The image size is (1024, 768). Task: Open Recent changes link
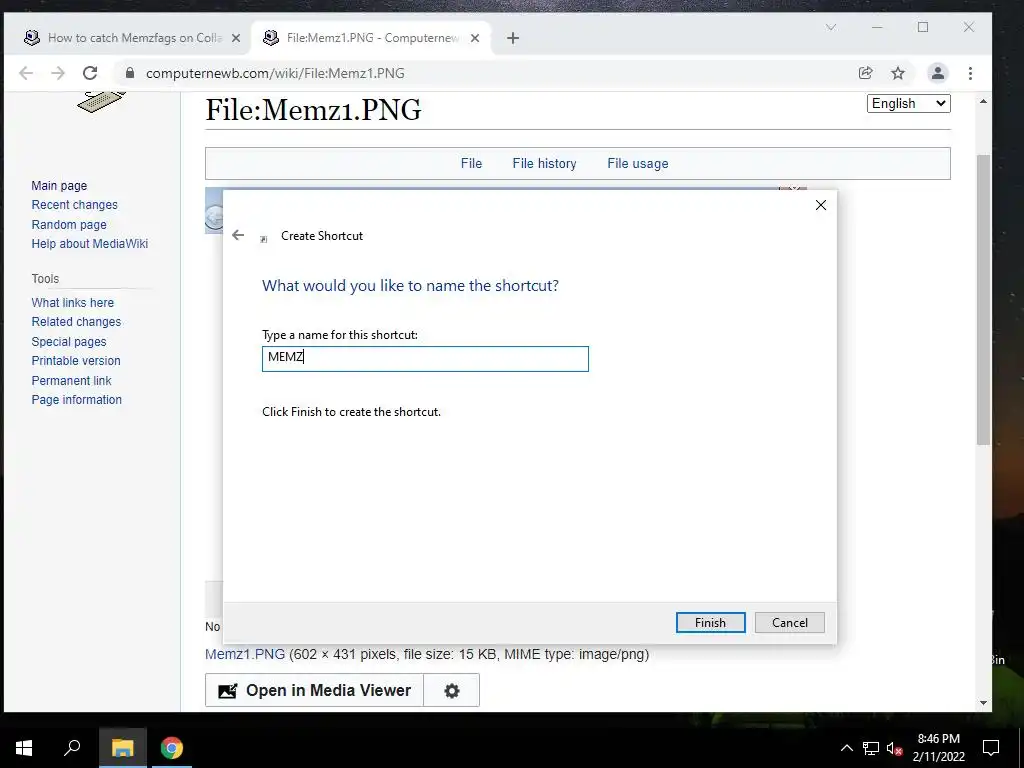pos(74,204)
